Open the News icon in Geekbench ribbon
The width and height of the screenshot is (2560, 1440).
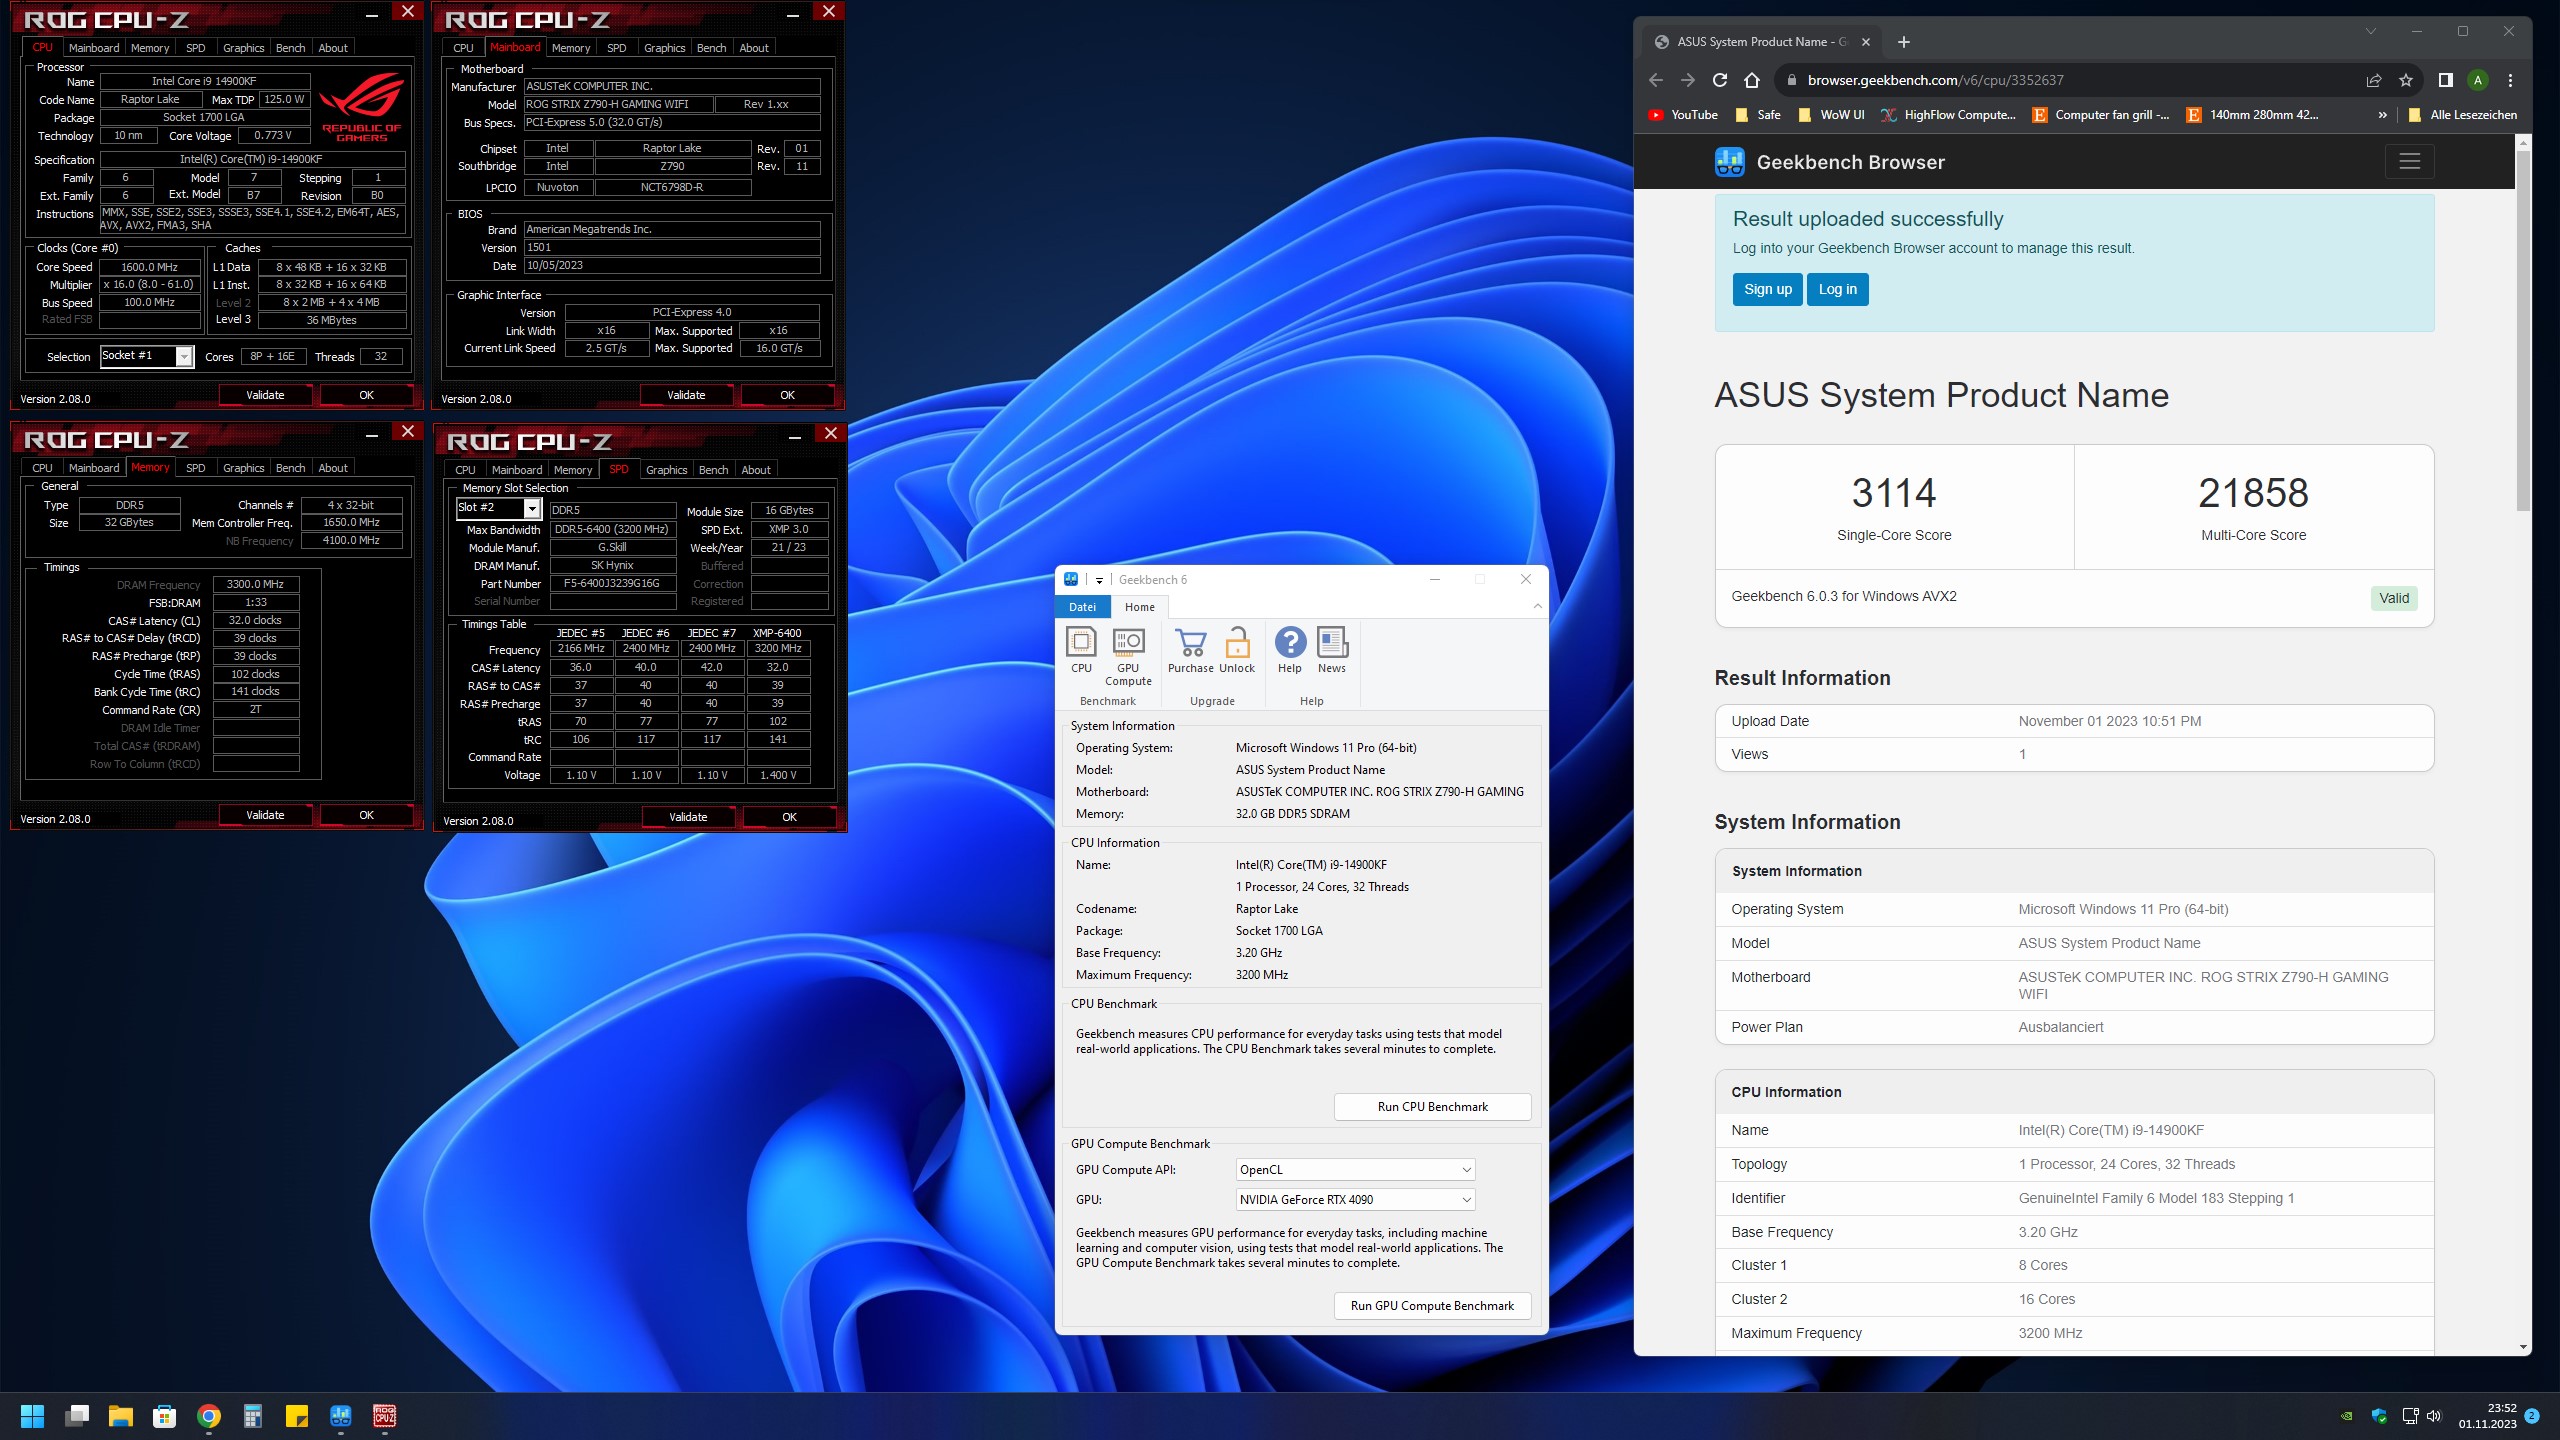click(1332, 650)
